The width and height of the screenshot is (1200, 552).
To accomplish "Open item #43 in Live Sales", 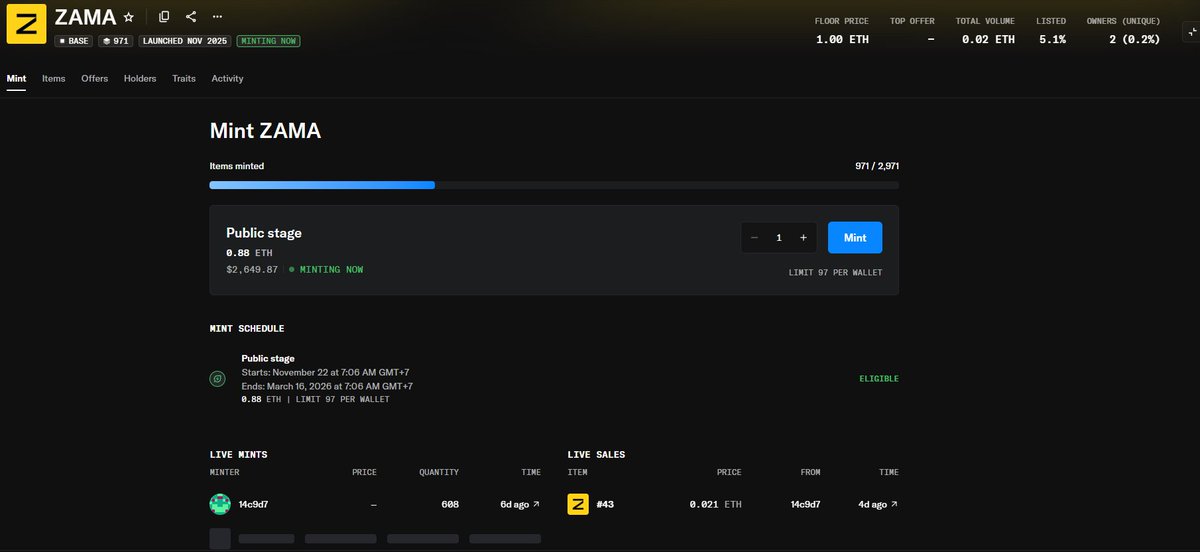I will (x=605, y=505).
